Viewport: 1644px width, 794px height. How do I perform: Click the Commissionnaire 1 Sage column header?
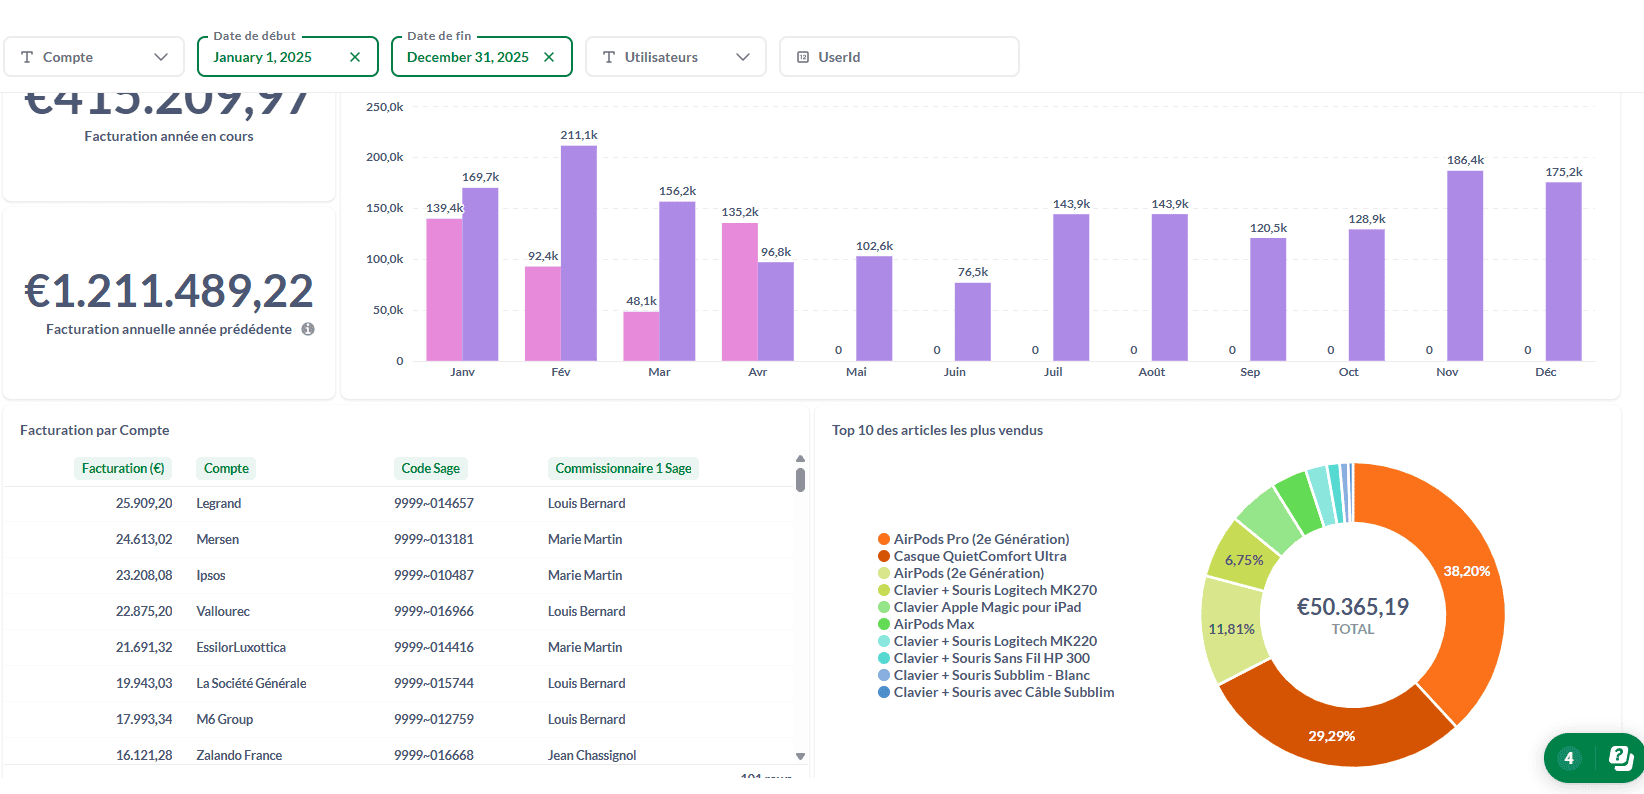(x=623, y=468)
